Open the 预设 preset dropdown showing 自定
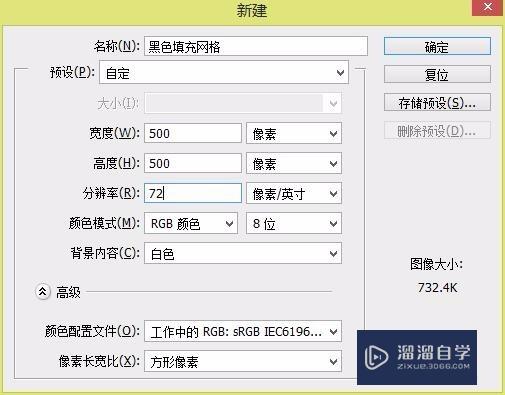The height and width of the screenshot is (395, 505). tap(224, 72)
